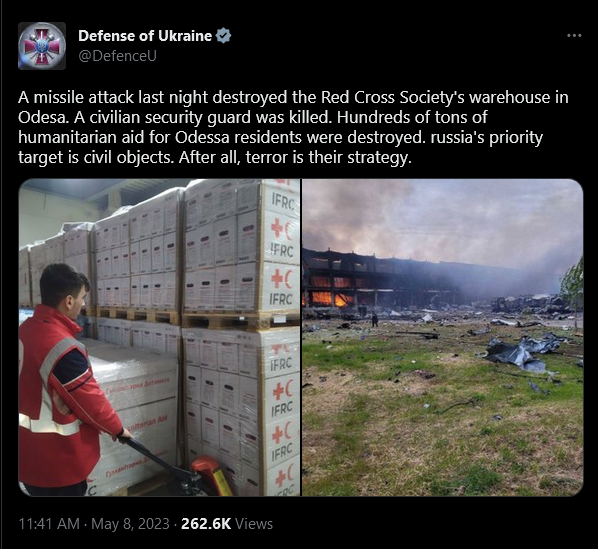Viewport: 598px width, 549px height.
Task: Click the IFRC logo on the top box
Action: [x=282, y=201]
